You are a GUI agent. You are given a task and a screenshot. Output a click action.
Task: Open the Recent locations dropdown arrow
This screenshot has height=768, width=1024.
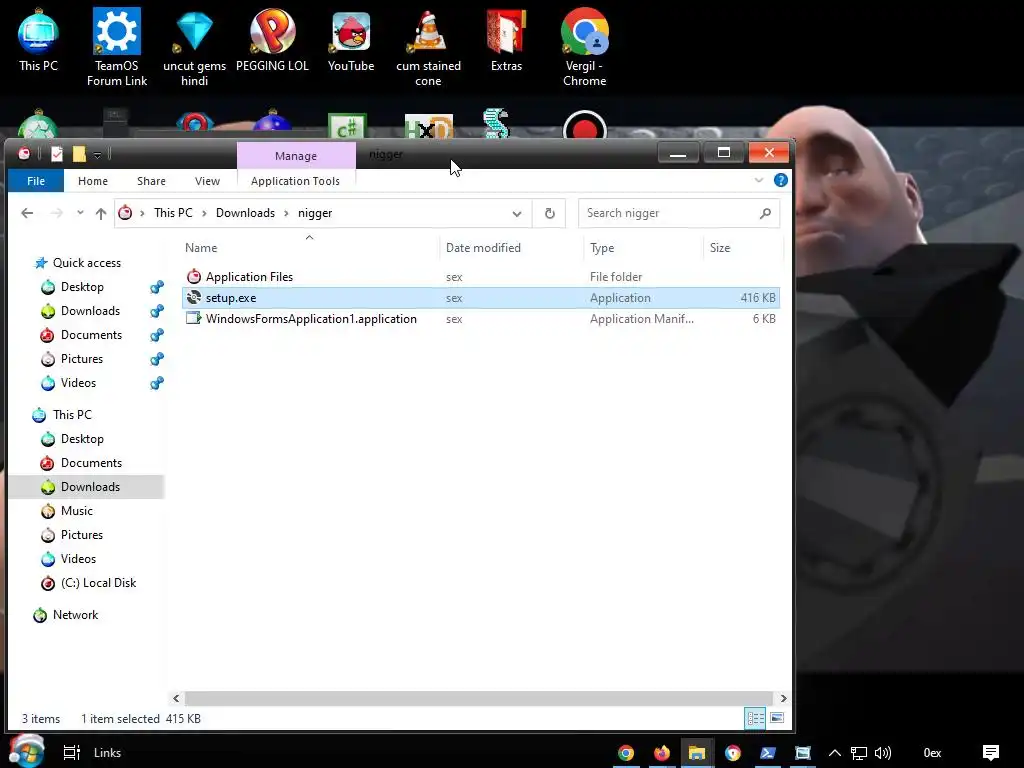tap(80, 213)
